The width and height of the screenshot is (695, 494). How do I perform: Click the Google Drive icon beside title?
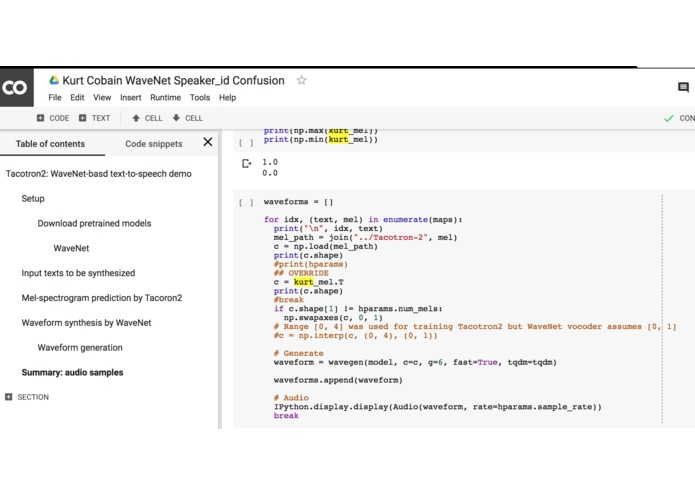pos(54,80)
